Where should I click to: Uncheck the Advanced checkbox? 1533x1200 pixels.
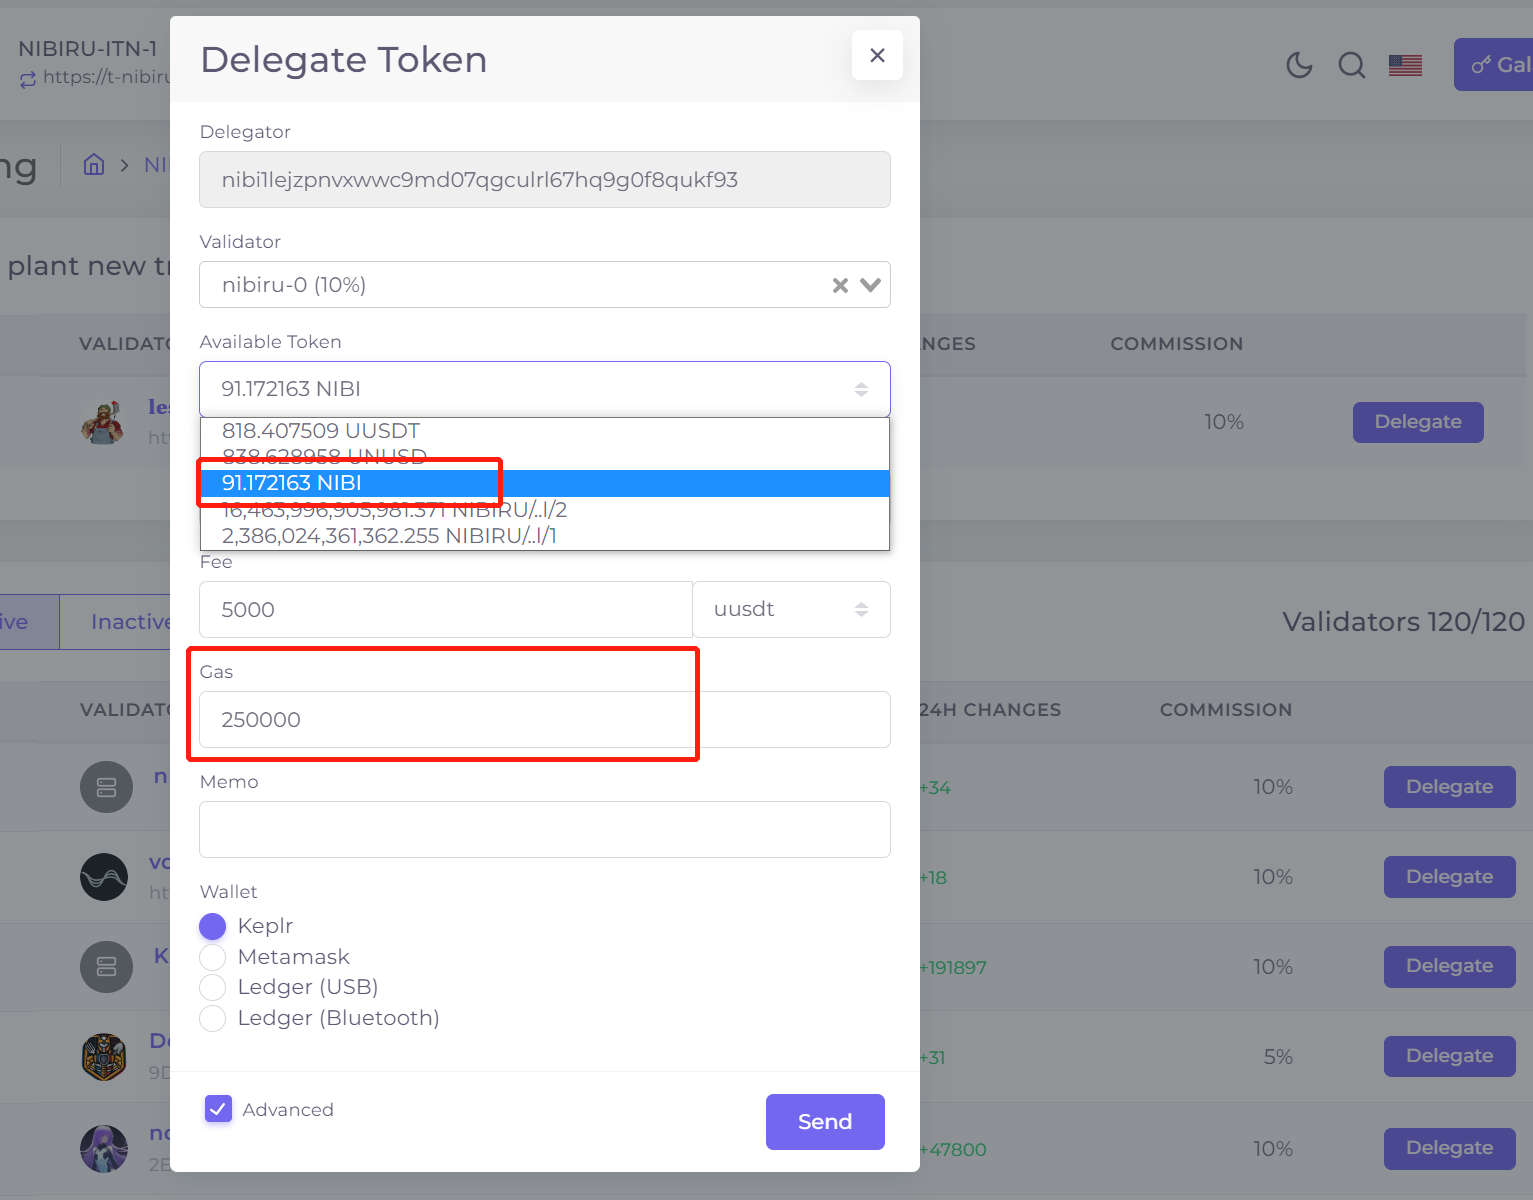tap(219, 1109)
